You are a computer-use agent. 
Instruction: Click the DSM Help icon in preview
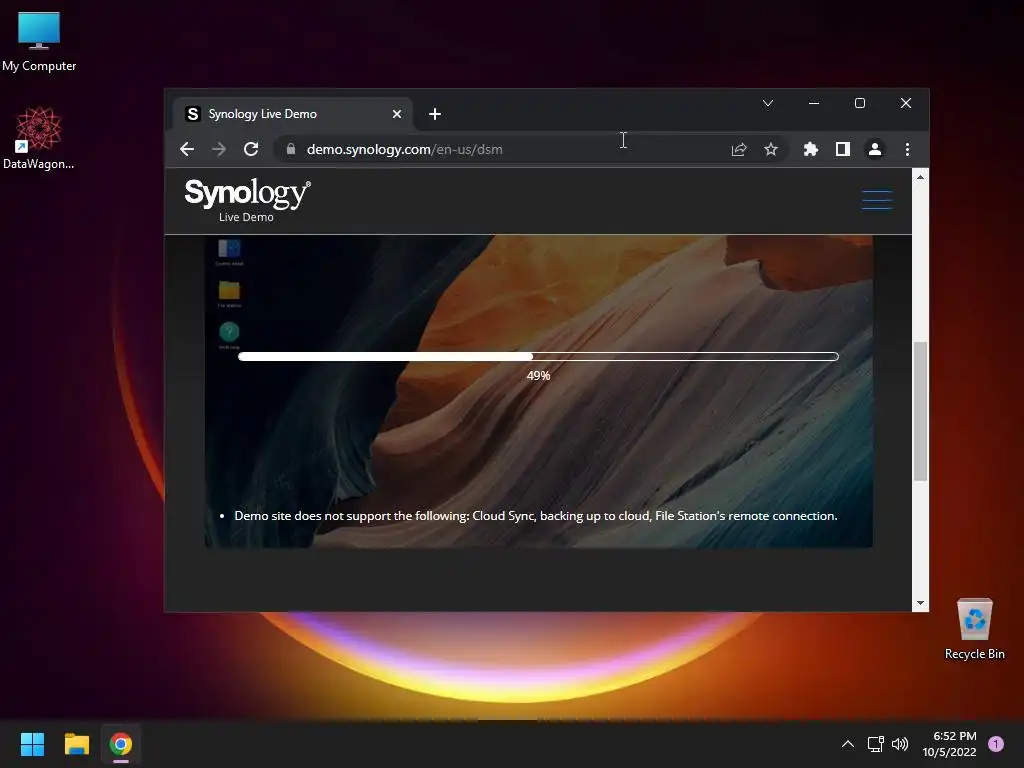point(229,335)
